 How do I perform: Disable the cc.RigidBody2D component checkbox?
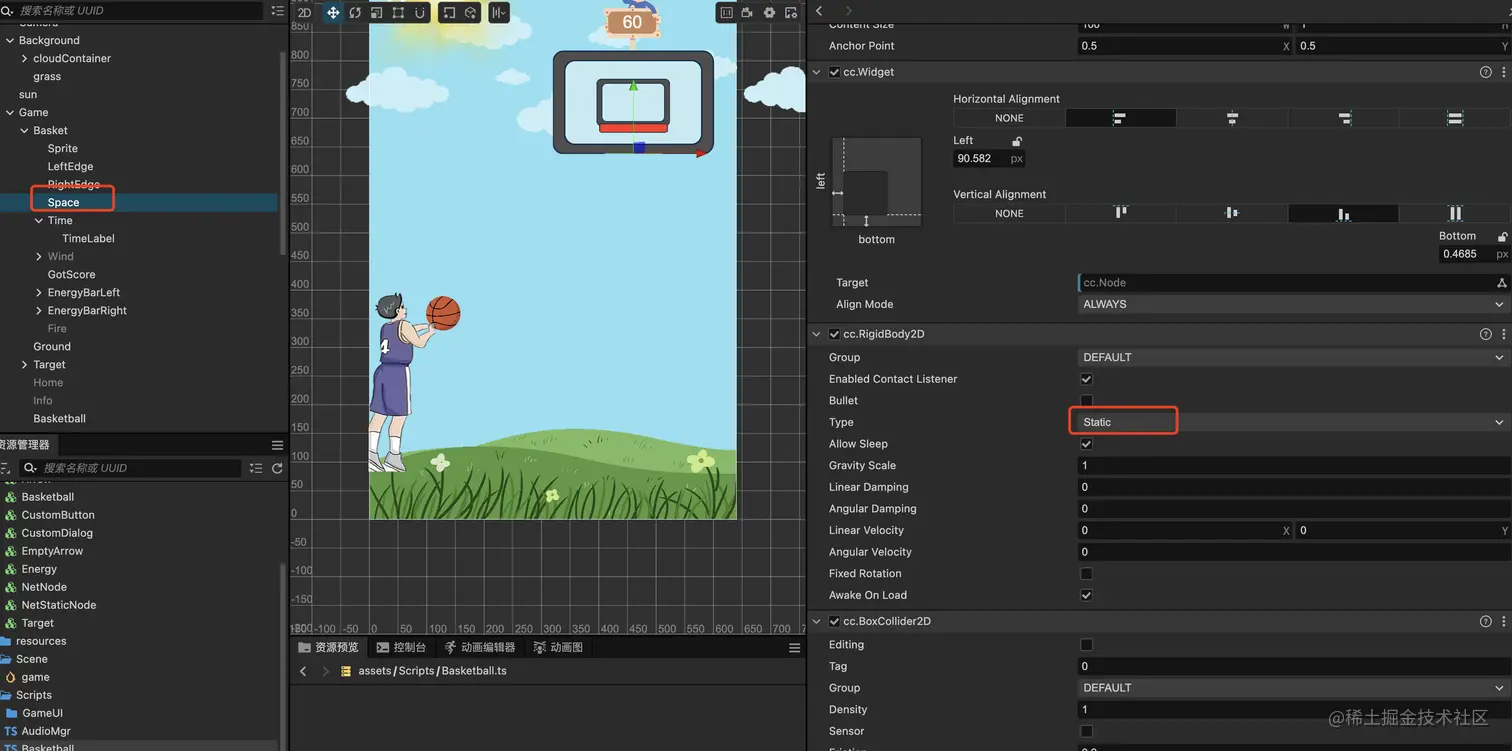pyautogui.click(x=835, y=334)
